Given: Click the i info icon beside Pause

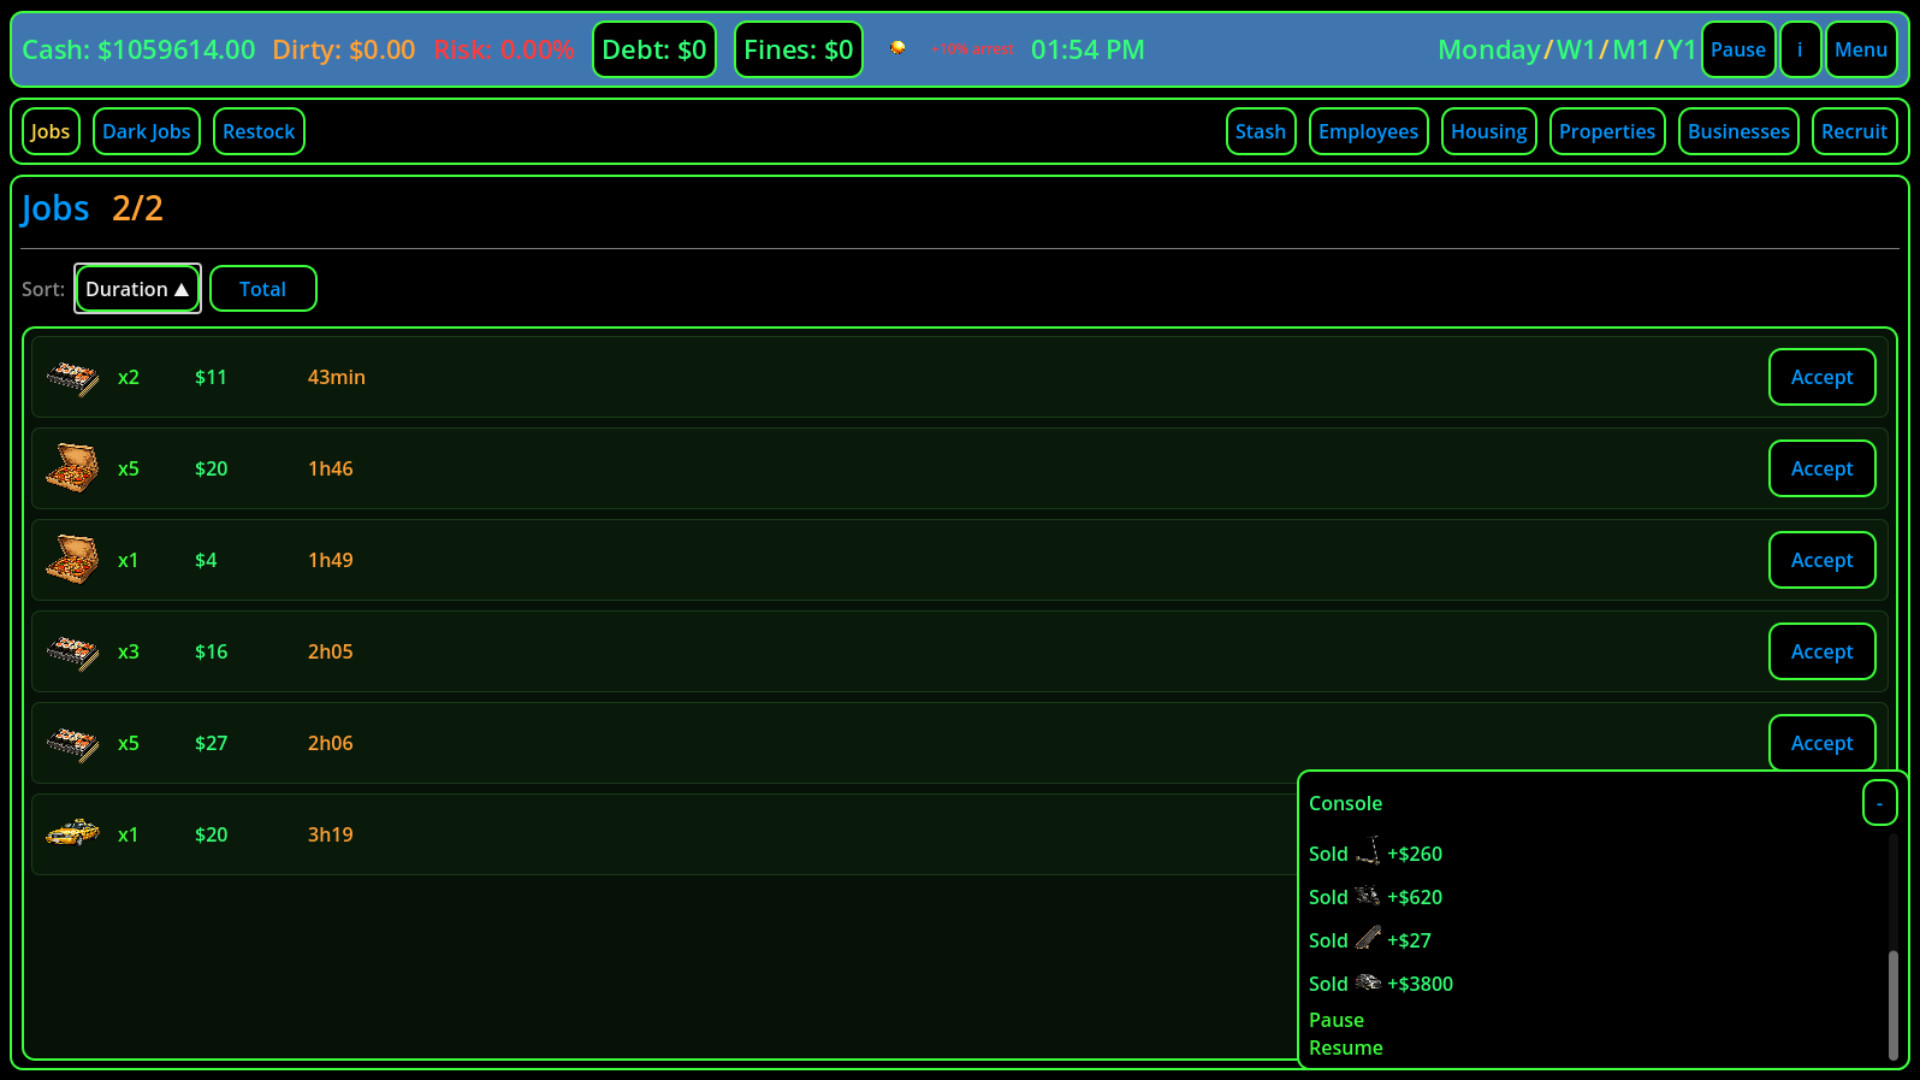Looking at the screenshot, I should click(1800, 49).
